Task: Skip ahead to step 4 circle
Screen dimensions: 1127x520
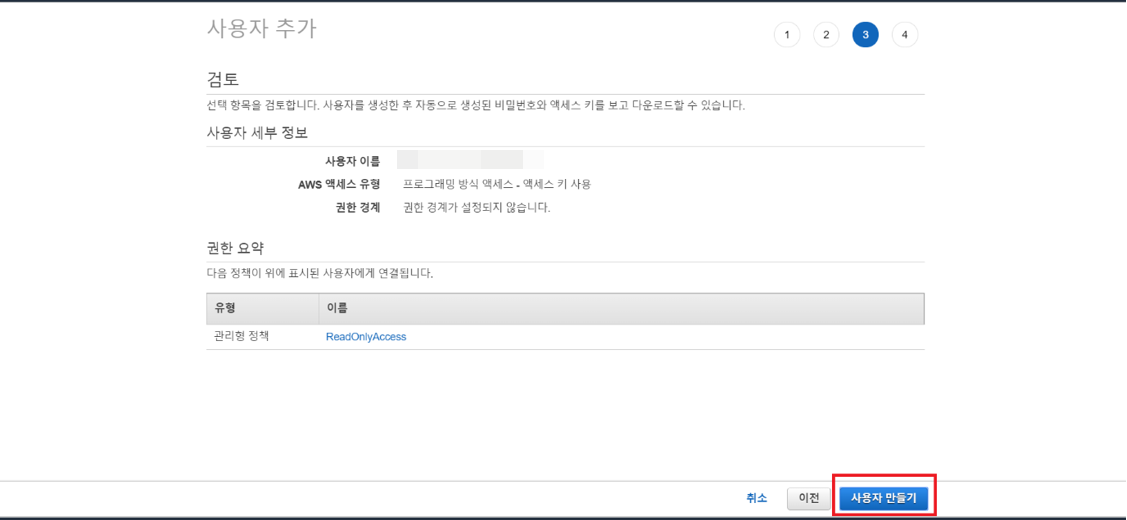Action: pyautogui.click(x=904, y=35)
